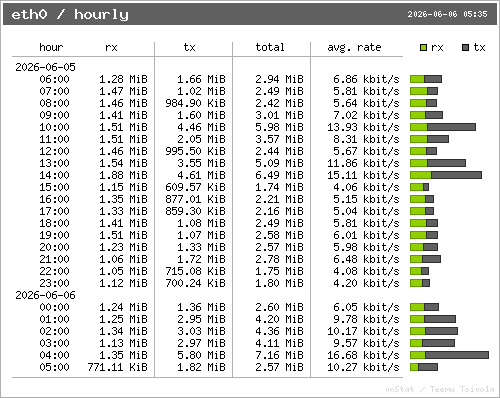Image resolution: width=500 pixels, height=398 pixels.
Task: Select rx value '1.88 MiB'
Action: click(x=123, y=175)
